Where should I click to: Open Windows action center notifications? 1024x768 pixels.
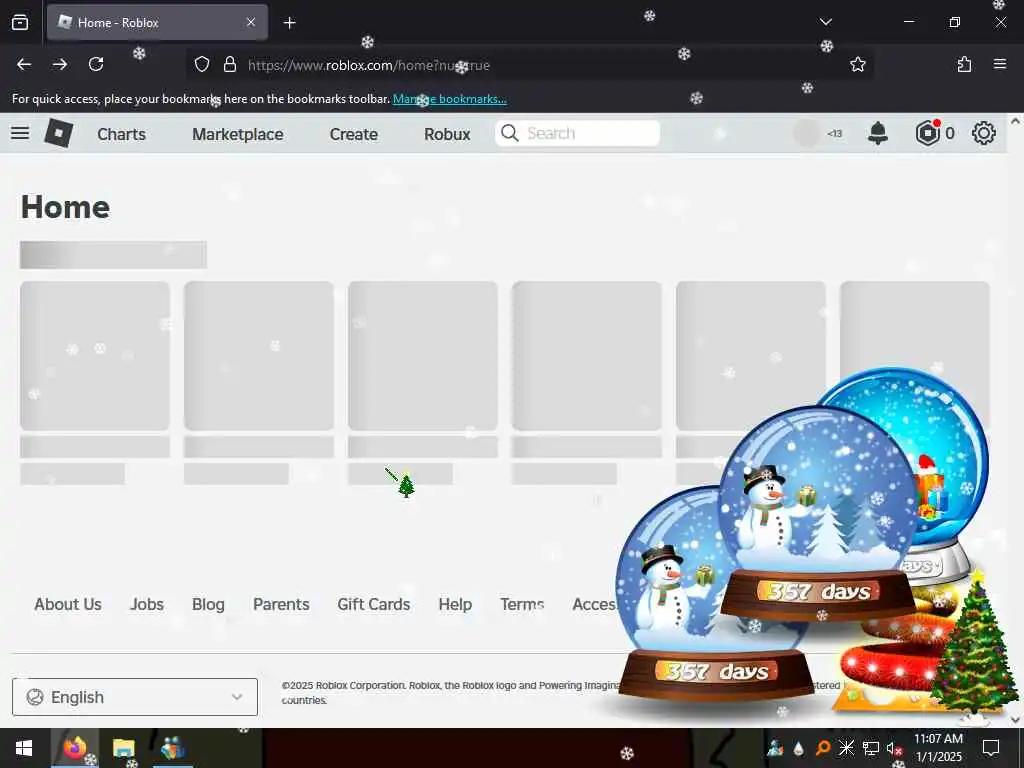[x=991, y=748]
